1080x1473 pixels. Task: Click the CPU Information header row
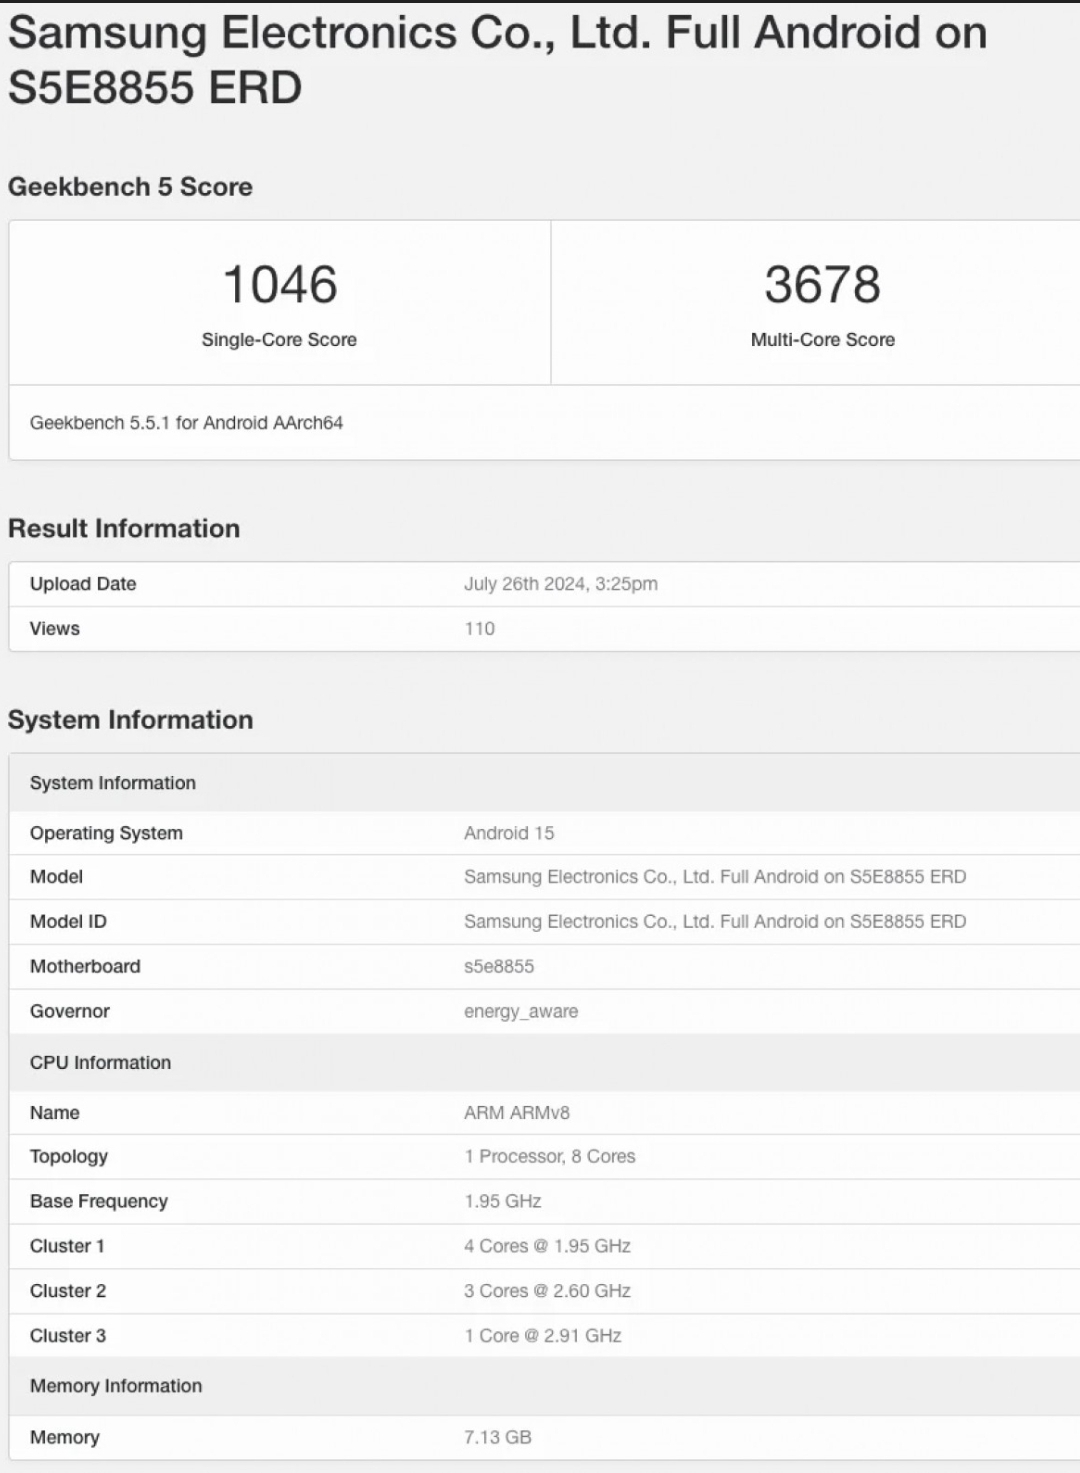point(544,1063)
